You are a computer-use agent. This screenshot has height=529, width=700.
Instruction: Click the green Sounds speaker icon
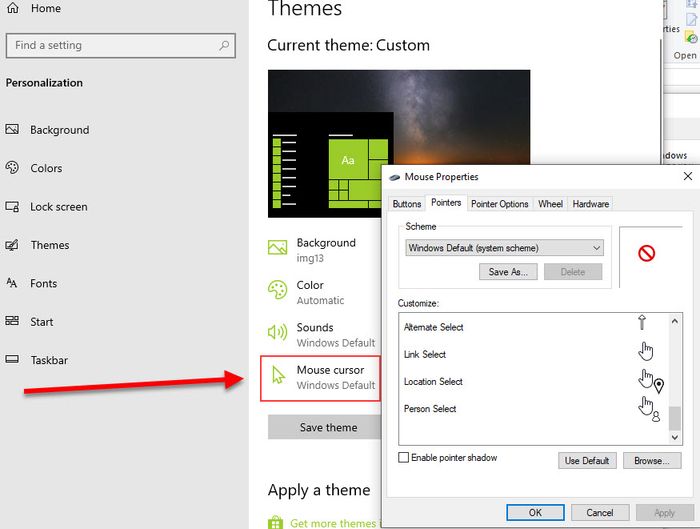coord(278,332)
